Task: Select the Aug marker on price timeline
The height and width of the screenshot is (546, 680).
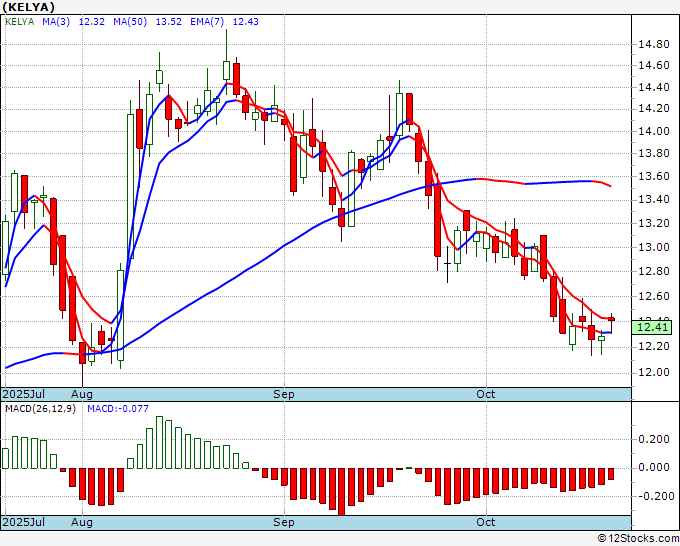Action: [82, 394]
